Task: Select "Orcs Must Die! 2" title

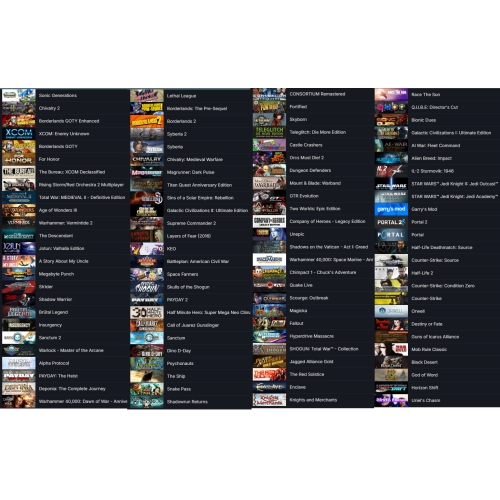Action: (307, 158)
